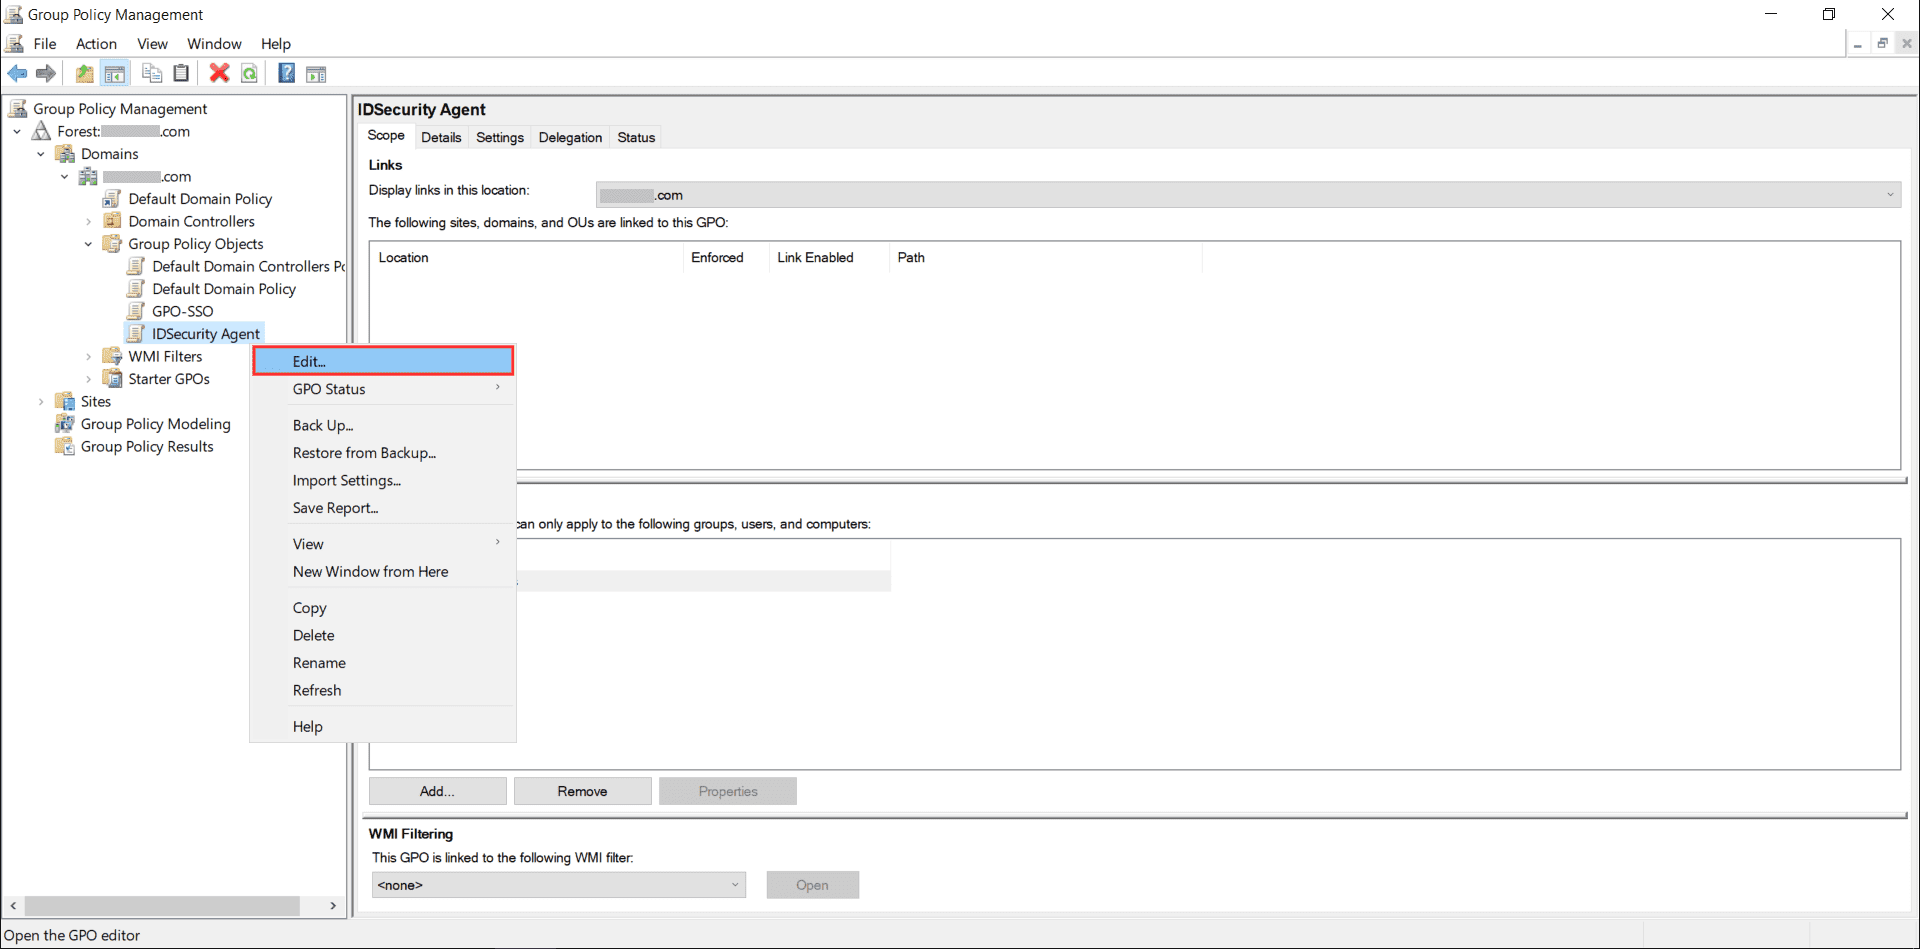Open the Status tab
Image resolution: width=1920 pixels, height=949 pixels.
(x=636, y=137)
